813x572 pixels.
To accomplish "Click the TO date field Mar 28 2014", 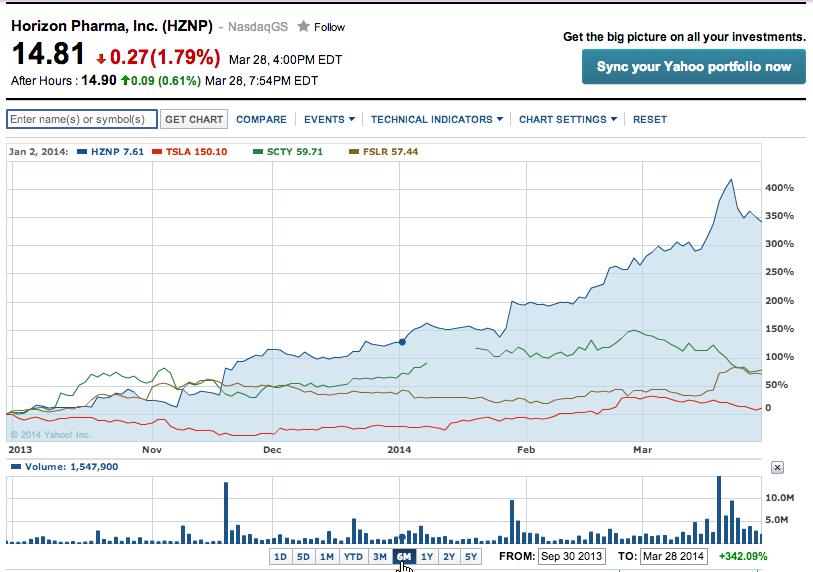I will pyautogui.click(x=674, y=556).
